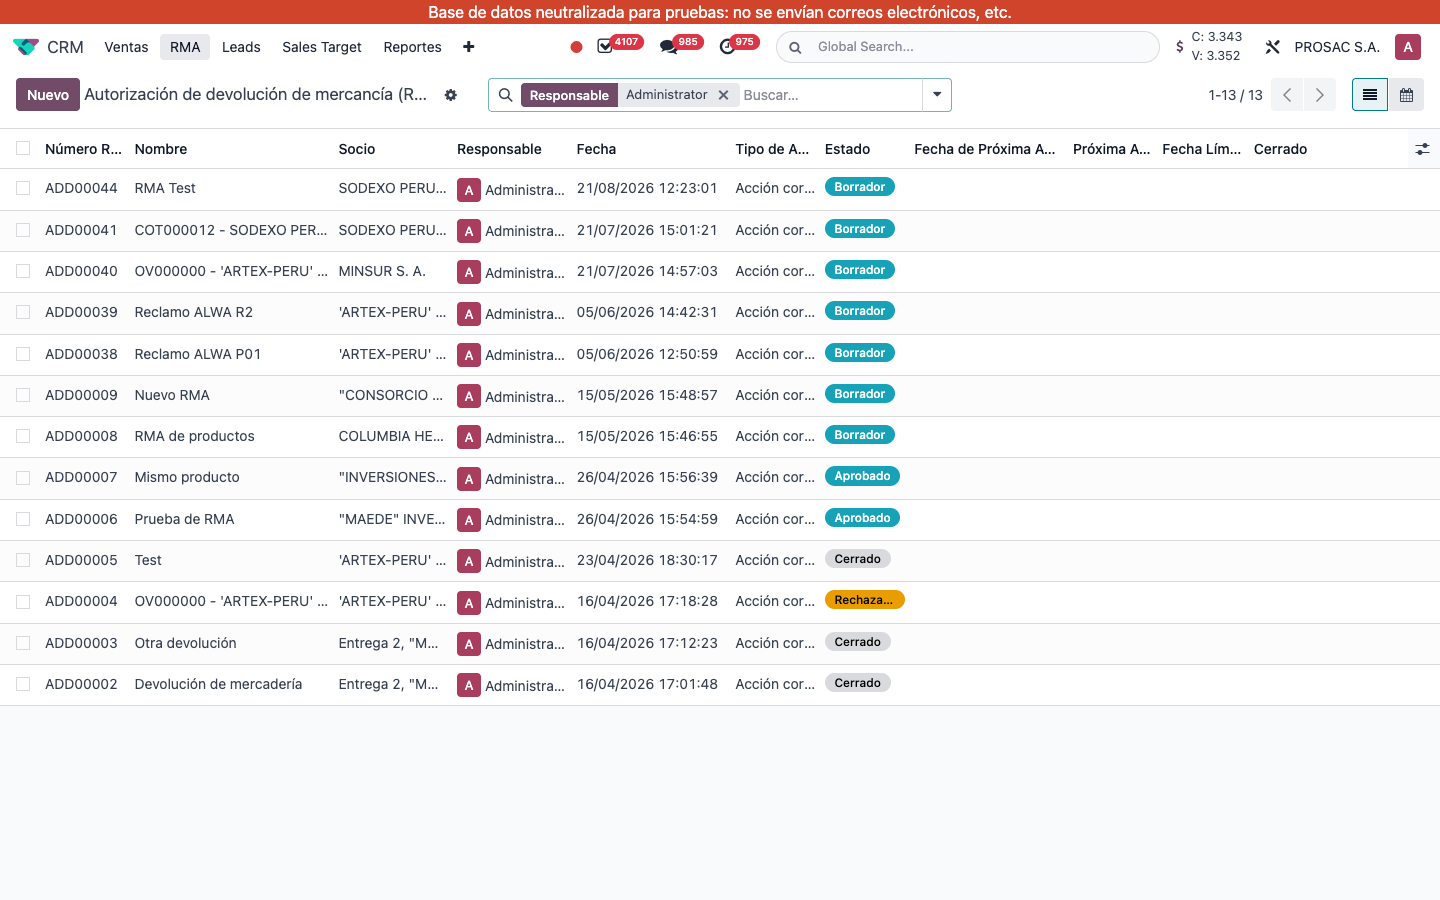Click the red recording dot icon
This screenshot has height=900, width=1440.
pyautogui.click(x=576, y=47)
